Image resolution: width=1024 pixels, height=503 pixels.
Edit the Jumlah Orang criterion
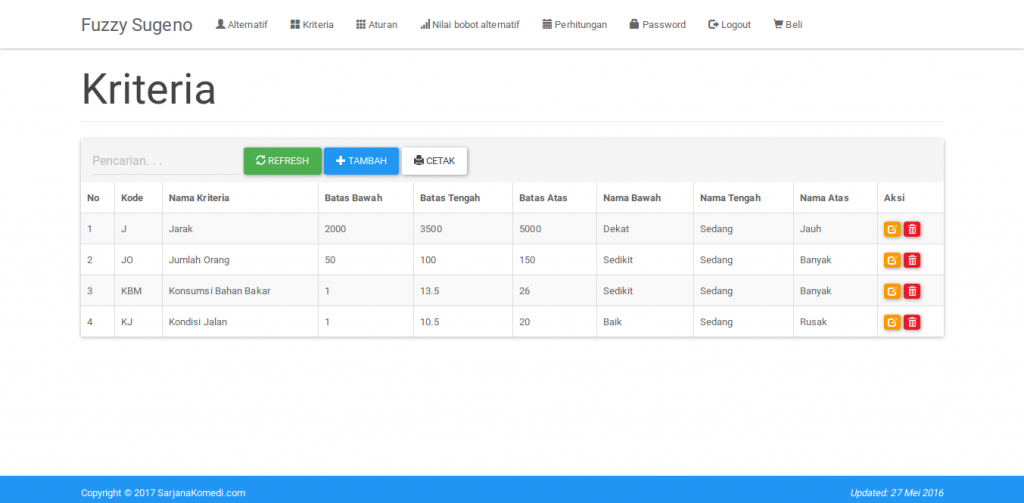click(892, 260)
